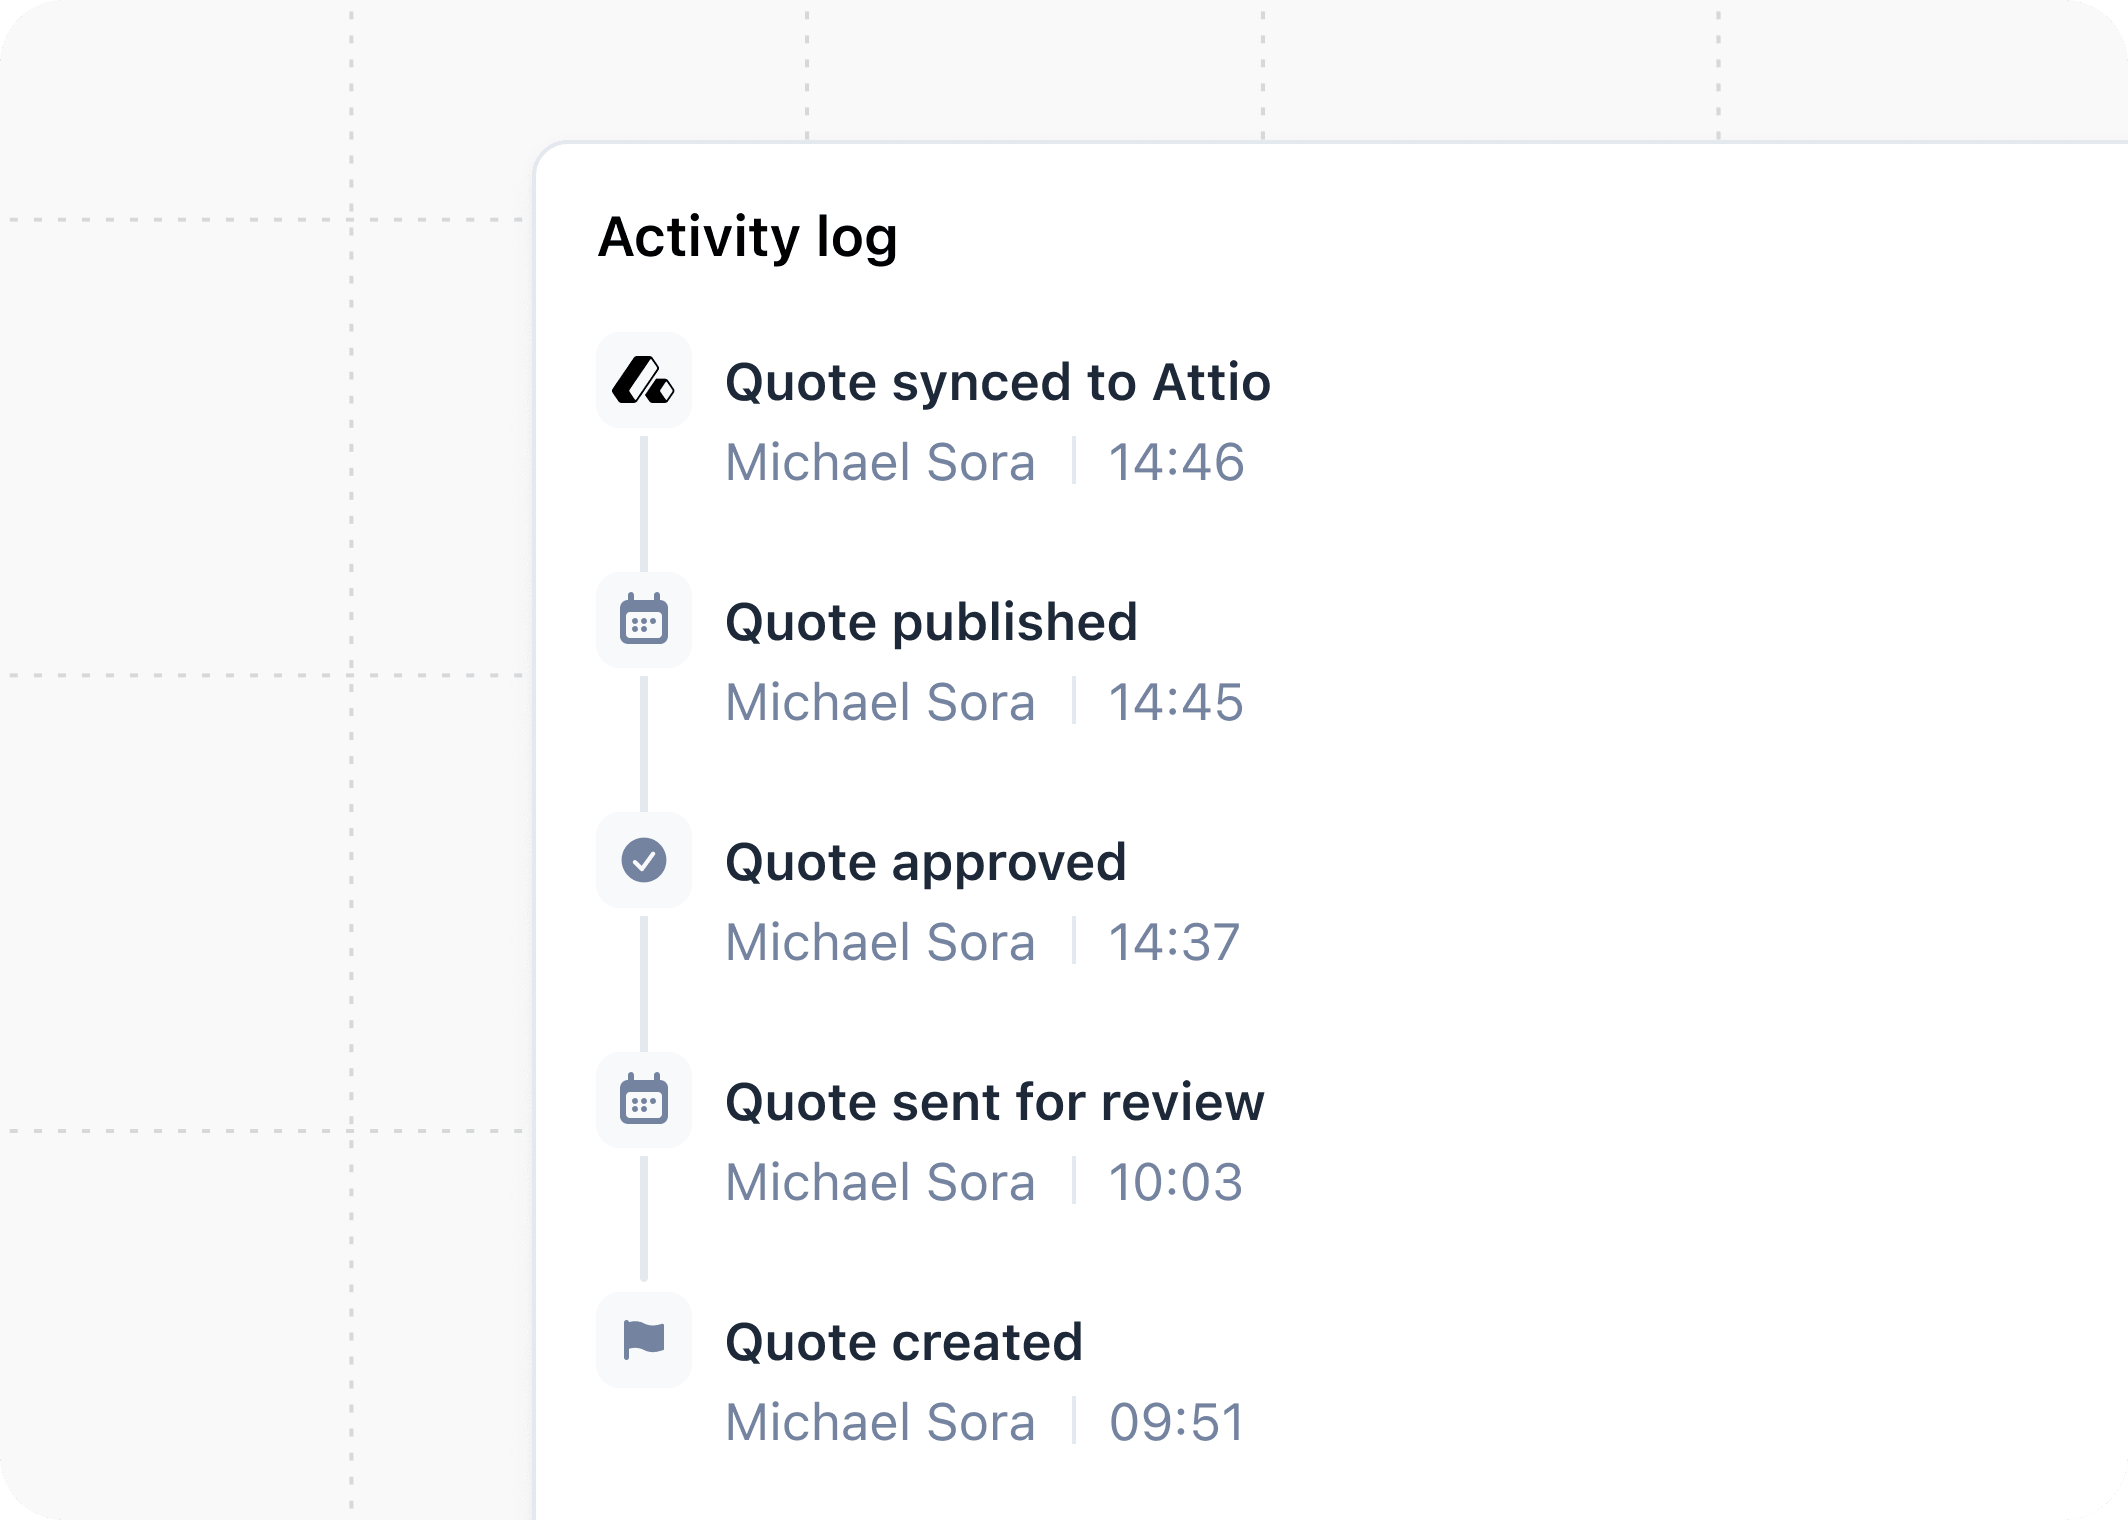Select the calendar icon beside Quote sent for review
The width and height of the screenshot is (2128, 1520).
pos(645,1101)
